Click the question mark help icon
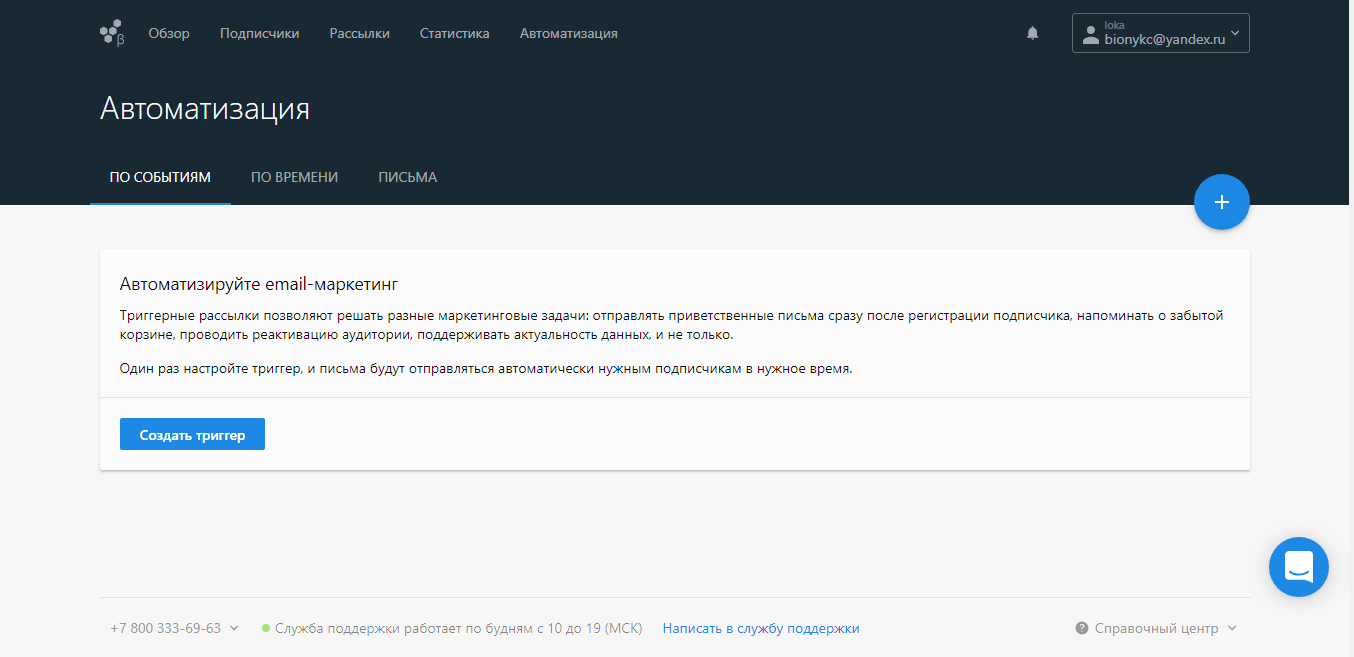 [1081, 628]
